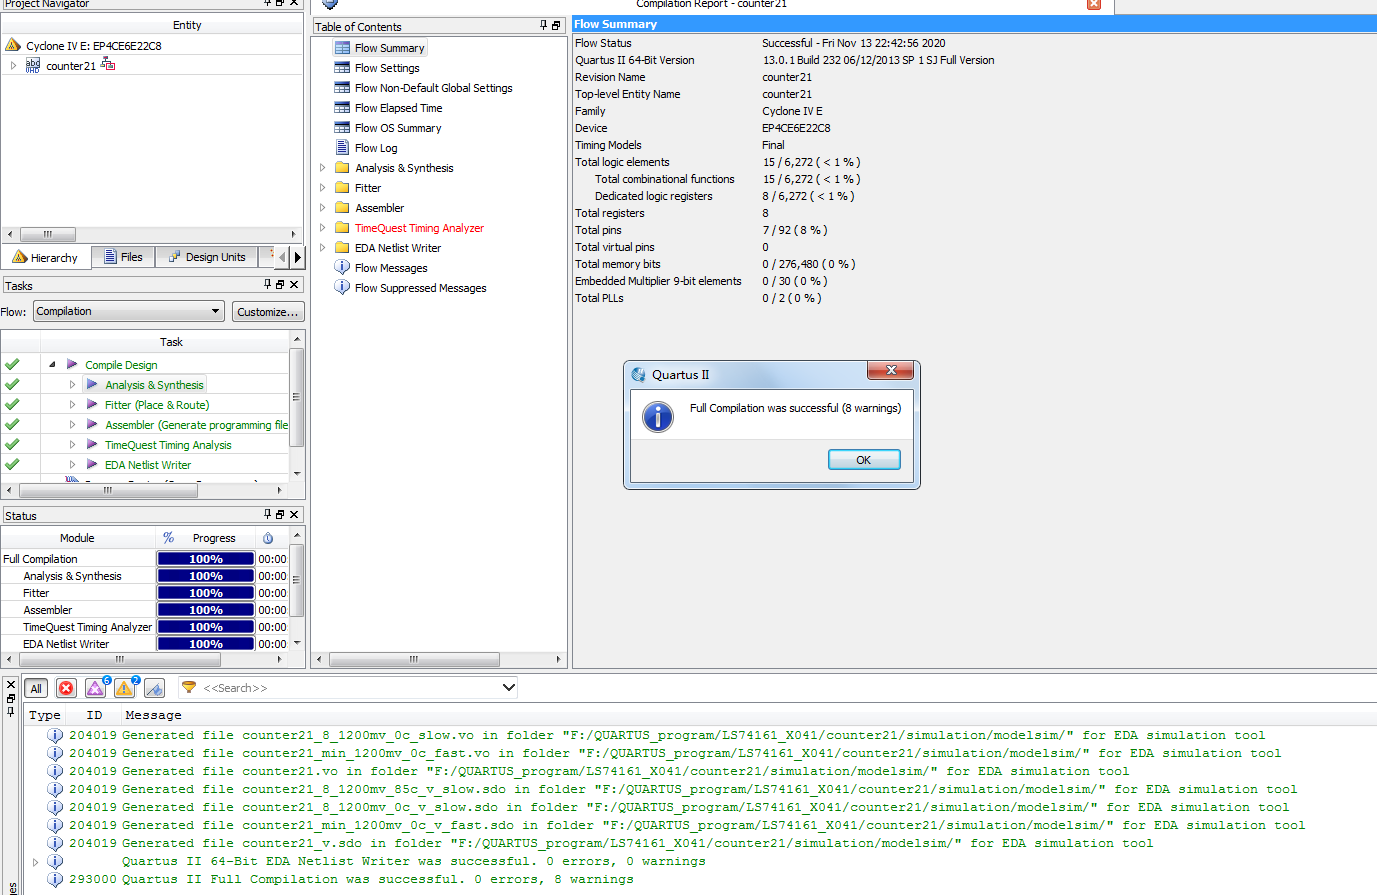
Task: Toggle the All messages filter button
Action: [x=36, y=688]
